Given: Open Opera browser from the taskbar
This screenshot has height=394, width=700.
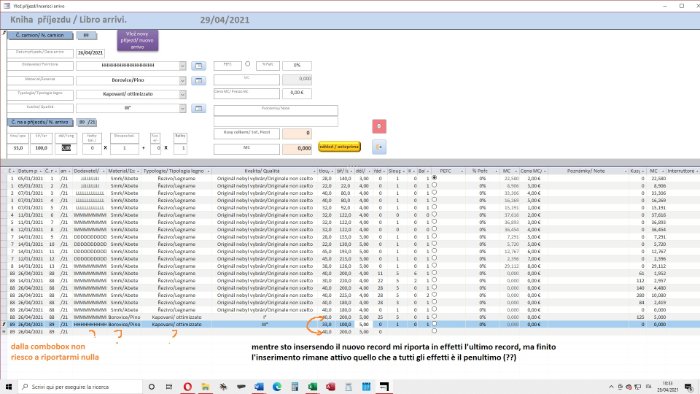Looking at the screenshot, I should [188, 386].
